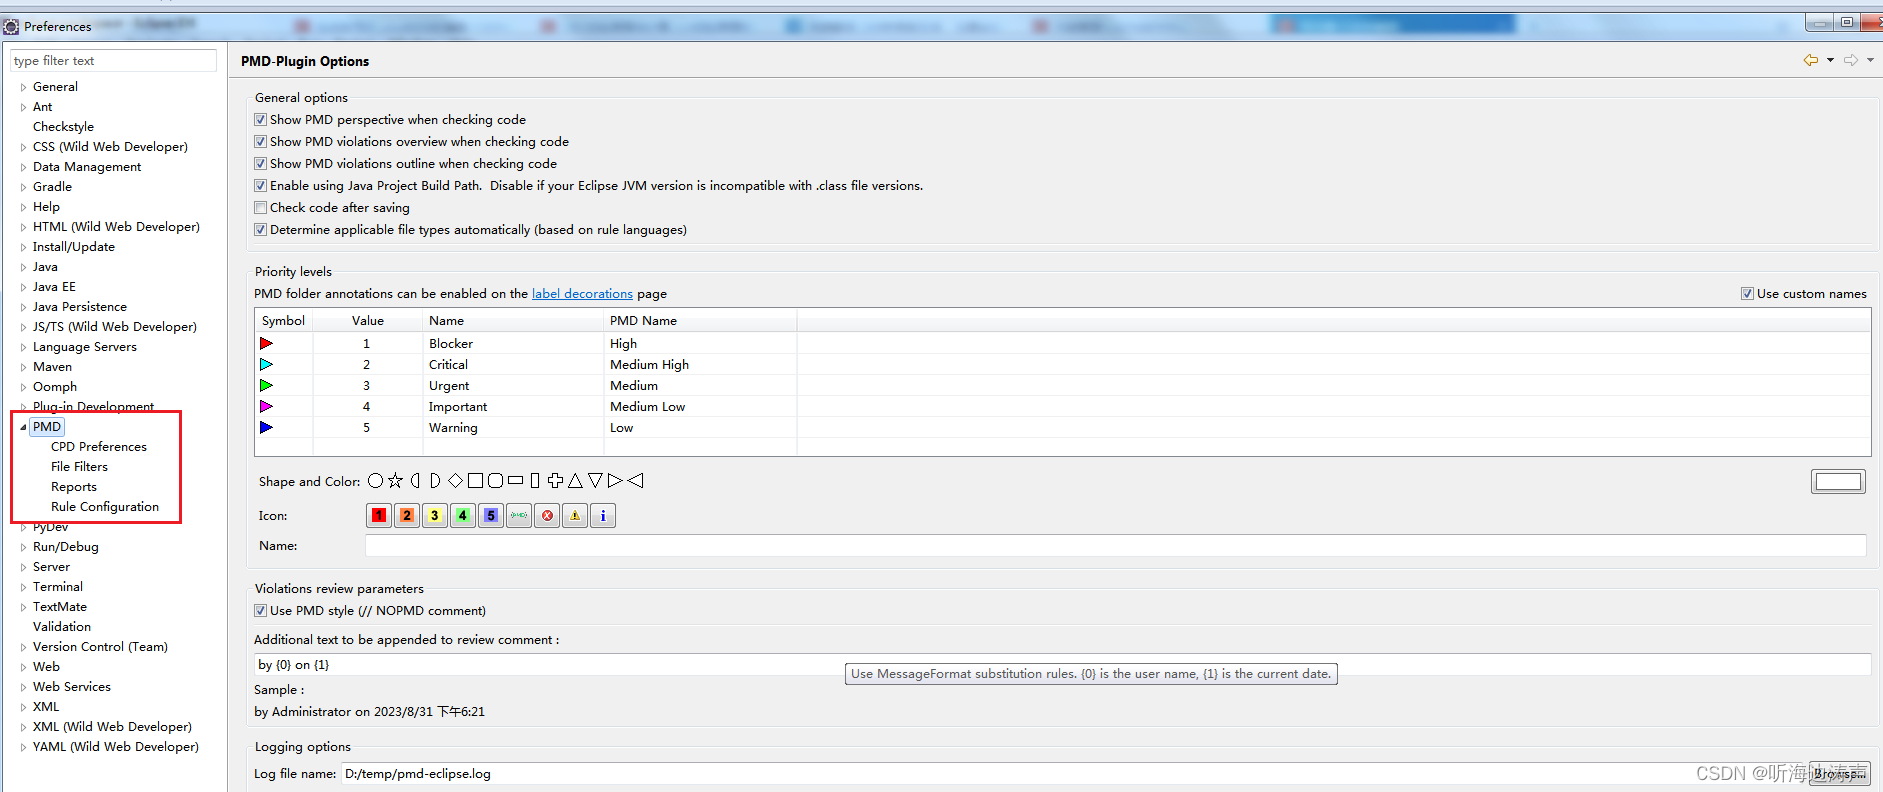The image size is (1883, 792).
Task: Select the upward triangle shape
Action: [x=575, y=481]
